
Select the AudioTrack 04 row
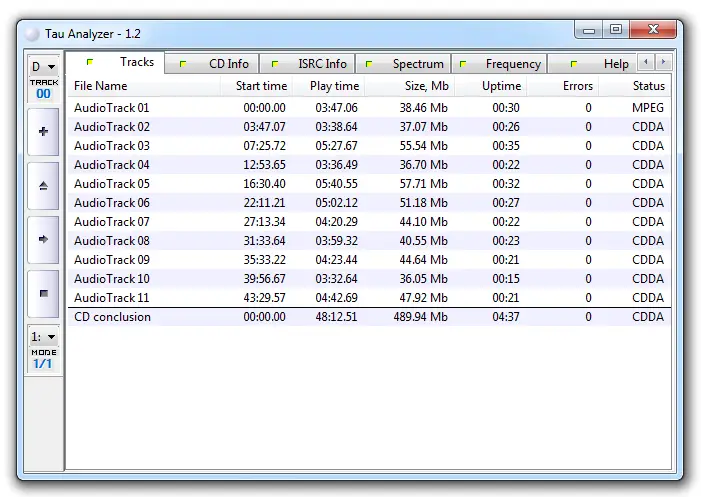369,165
